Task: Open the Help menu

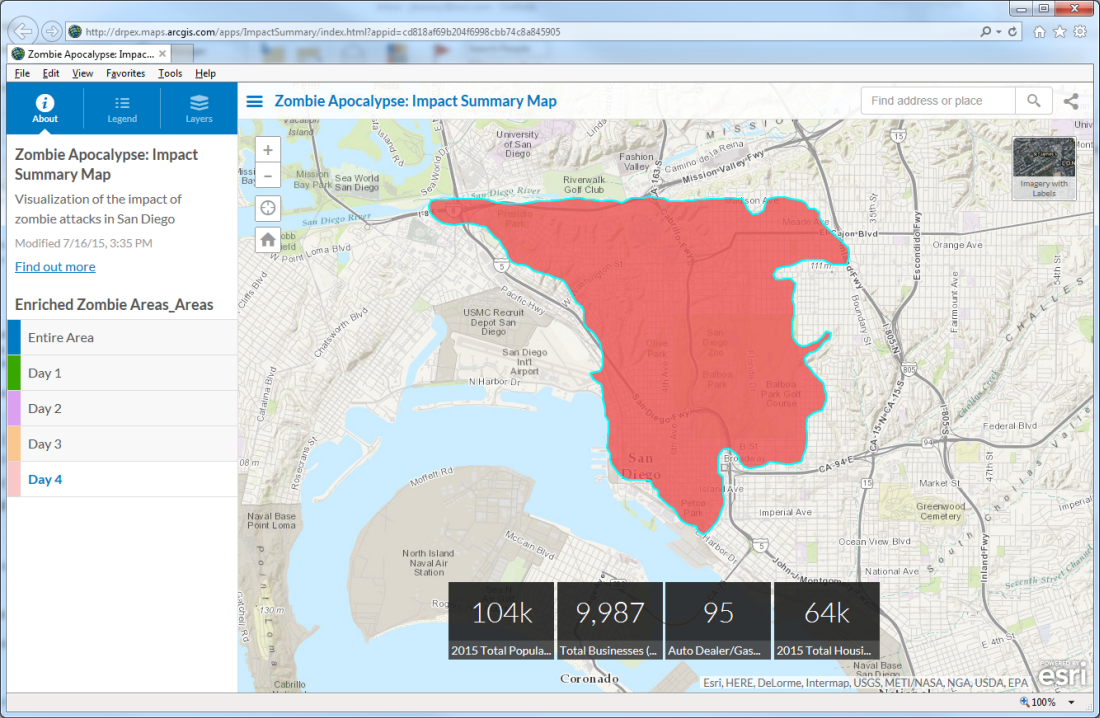Action: (206, 73)
